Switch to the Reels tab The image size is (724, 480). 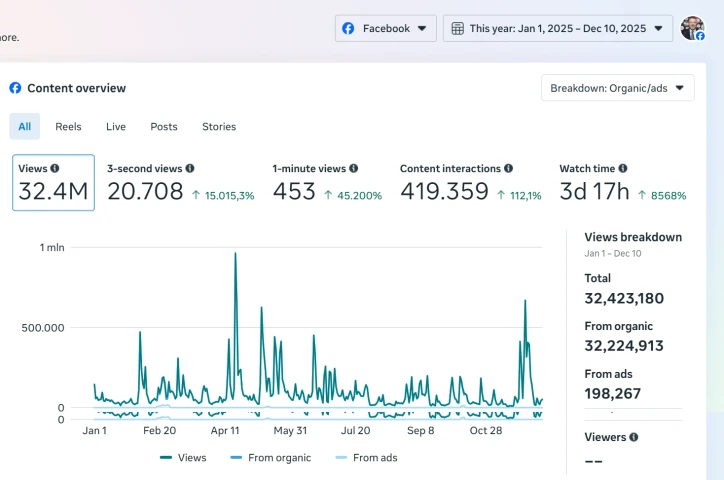click(68, 127)
